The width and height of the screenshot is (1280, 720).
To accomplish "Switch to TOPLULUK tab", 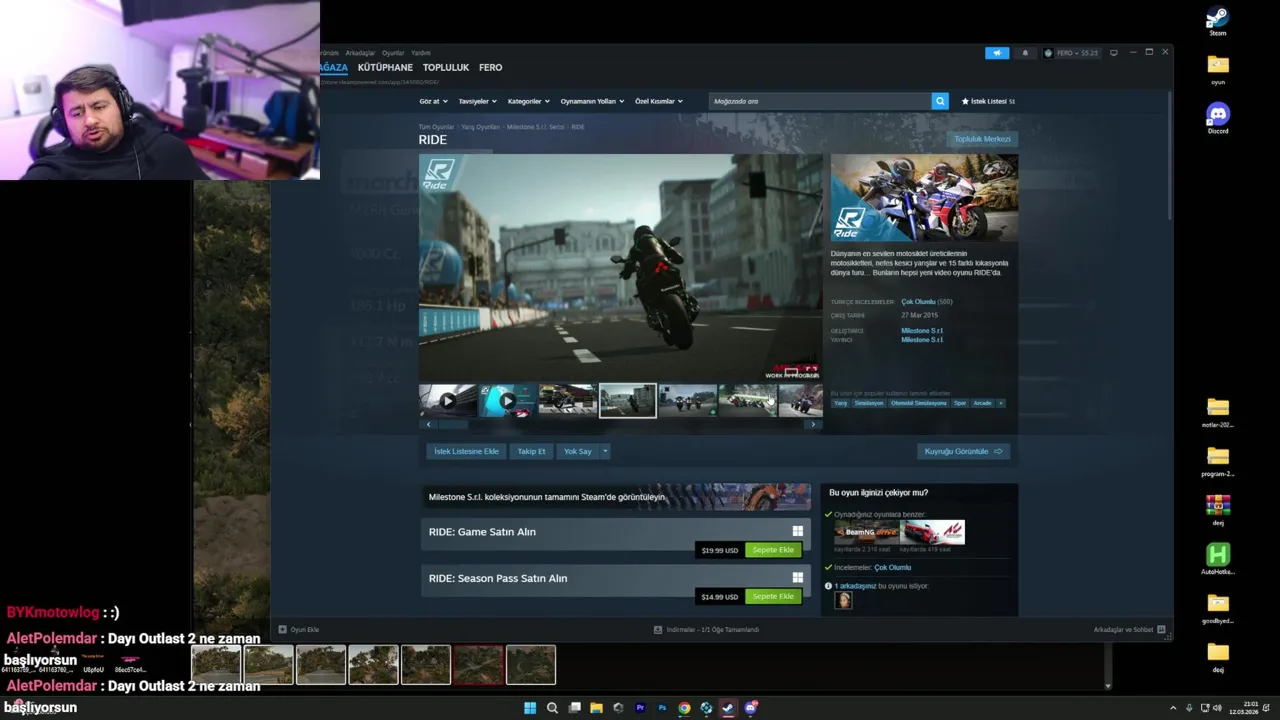I will 446,67.
